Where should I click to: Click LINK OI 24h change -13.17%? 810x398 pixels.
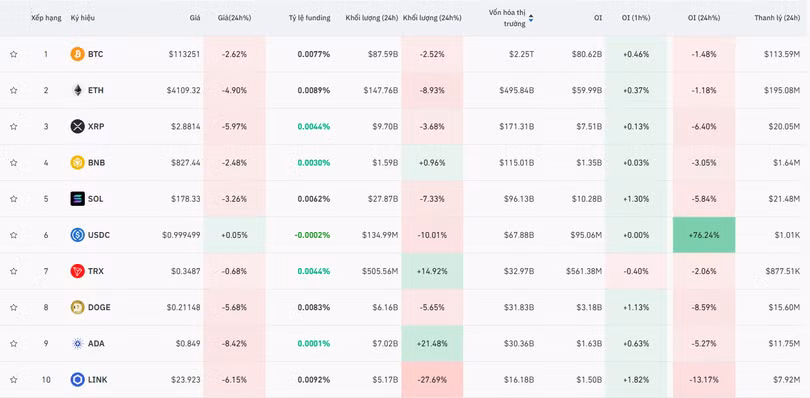coord(704,379)
